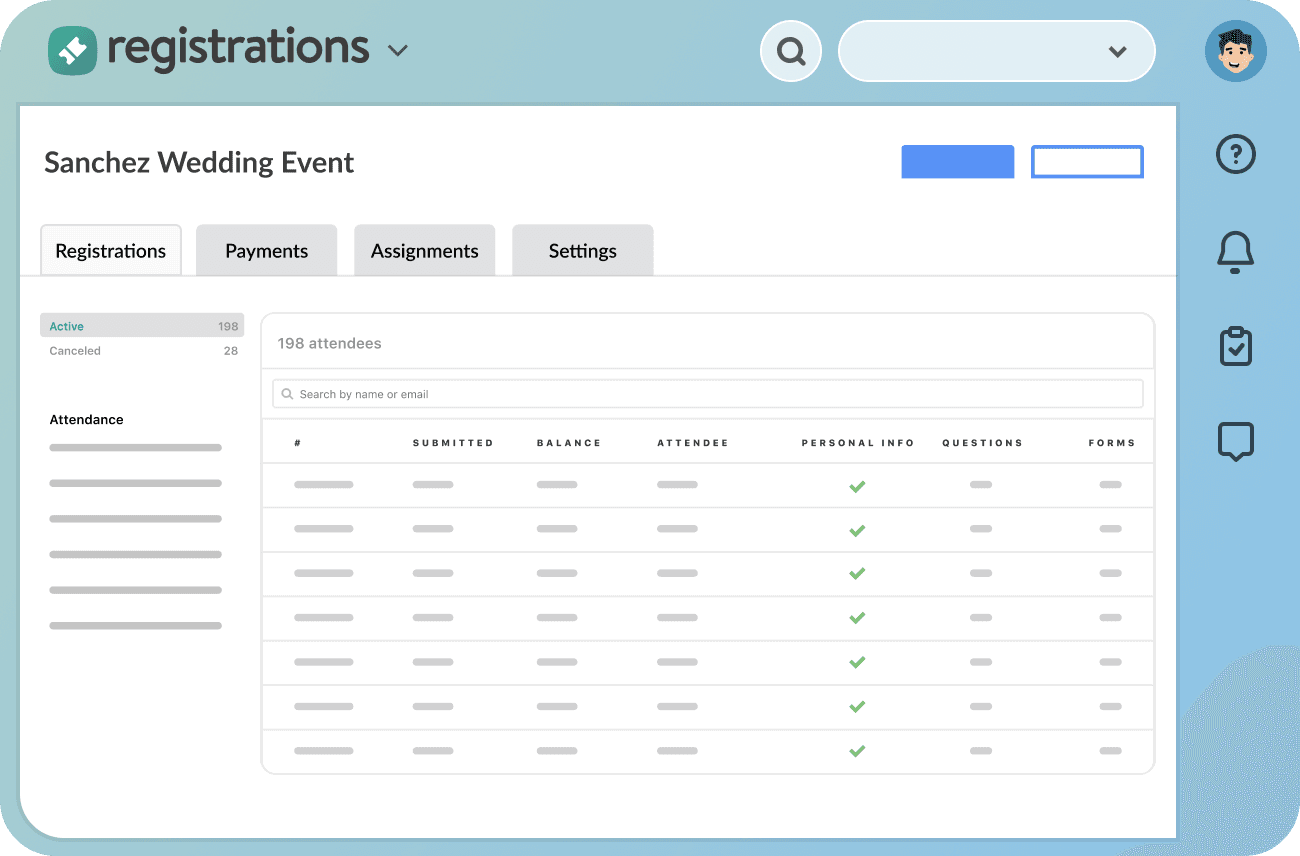1300x856 pixels.
Task: Click the blue primary action button
Action: 957,161
